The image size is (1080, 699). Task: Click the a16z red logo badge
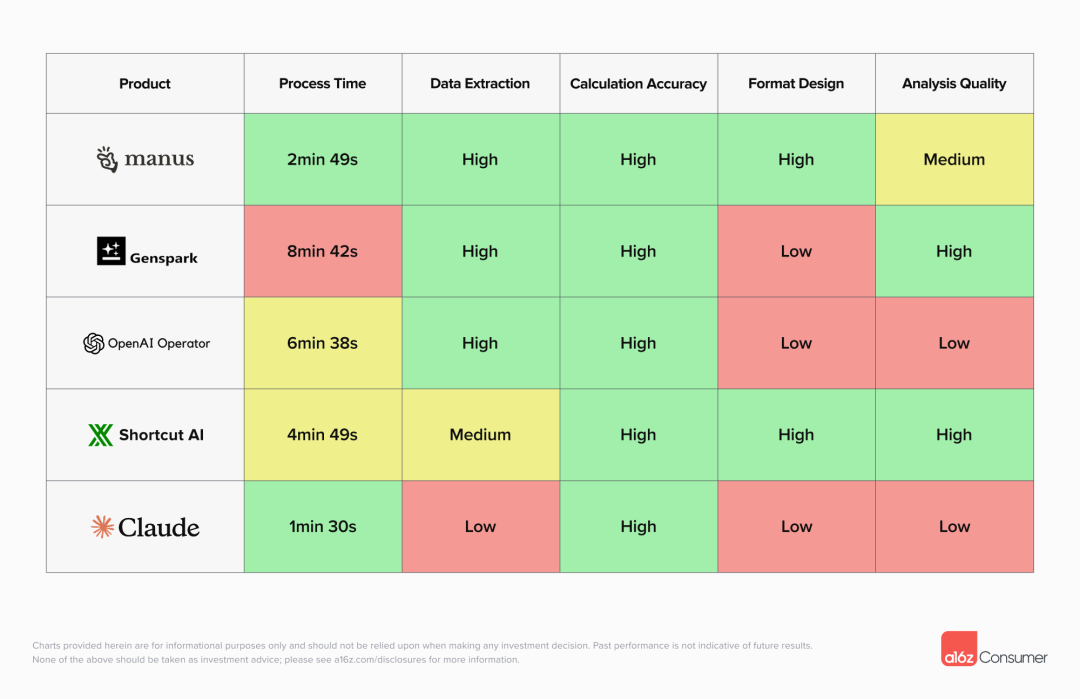(x=958, y=649)
